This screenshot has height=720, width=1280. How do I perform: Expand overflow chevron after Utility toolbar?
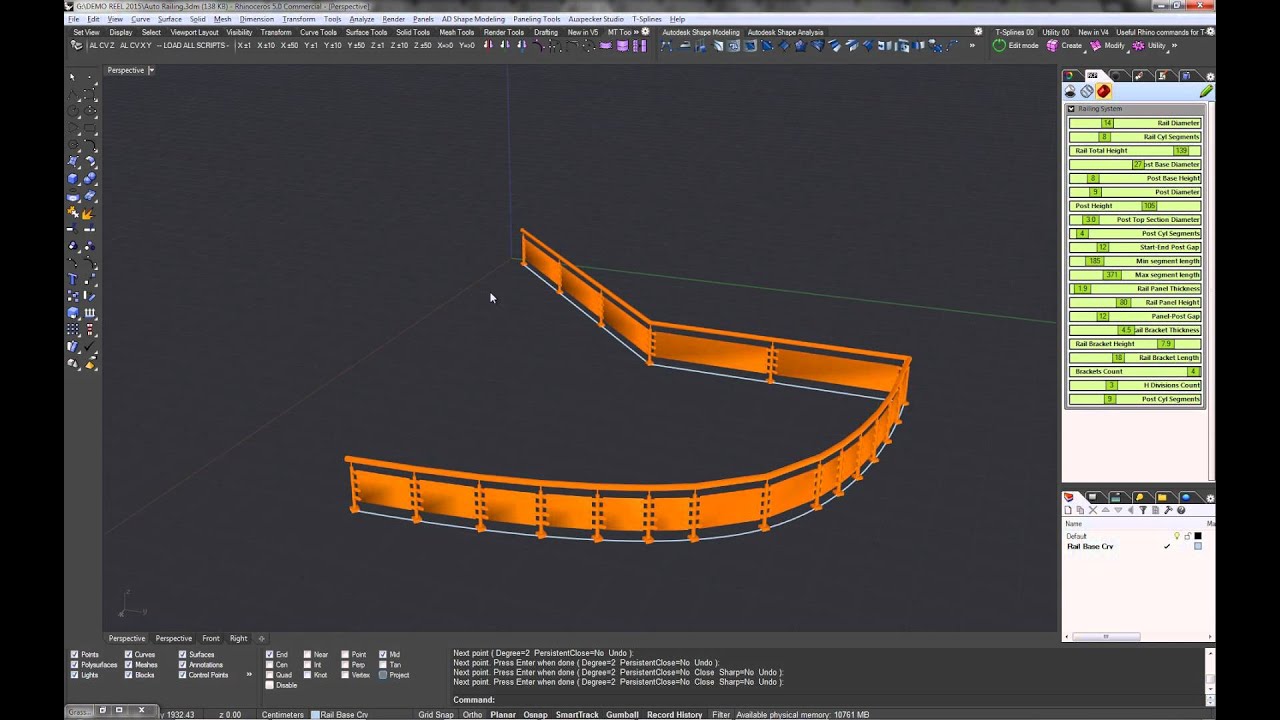point(1174,45)
